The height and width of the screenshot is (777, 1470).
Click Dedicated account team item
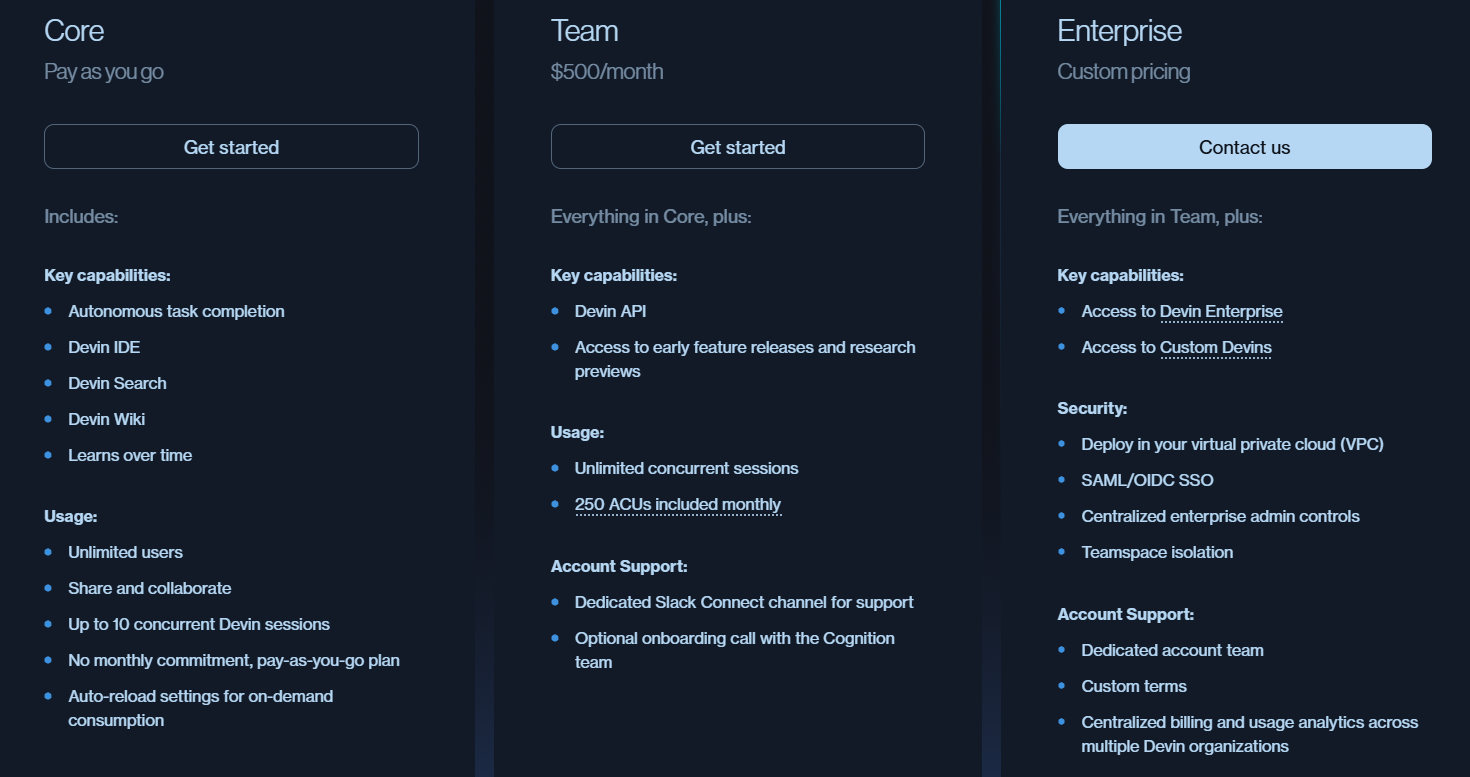point(1172,650)
